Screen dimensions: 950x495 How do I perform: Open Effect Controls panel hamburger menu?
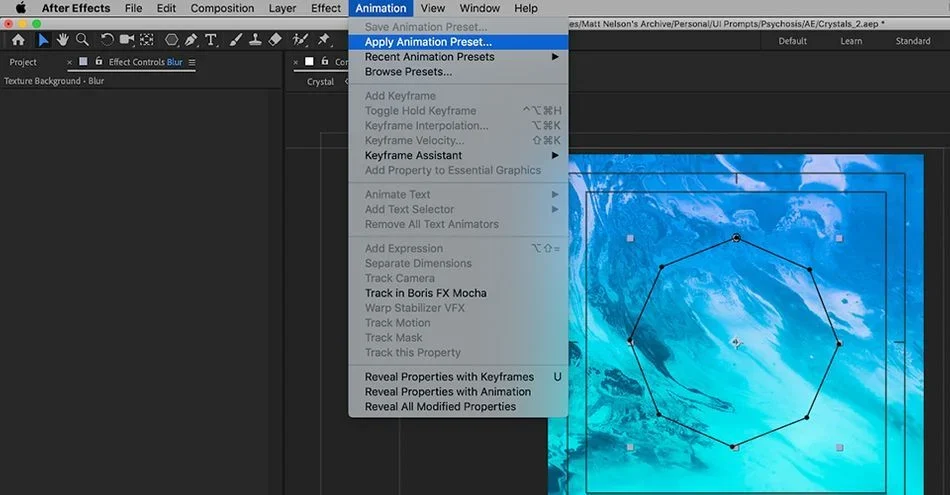[x=192, y=62]
